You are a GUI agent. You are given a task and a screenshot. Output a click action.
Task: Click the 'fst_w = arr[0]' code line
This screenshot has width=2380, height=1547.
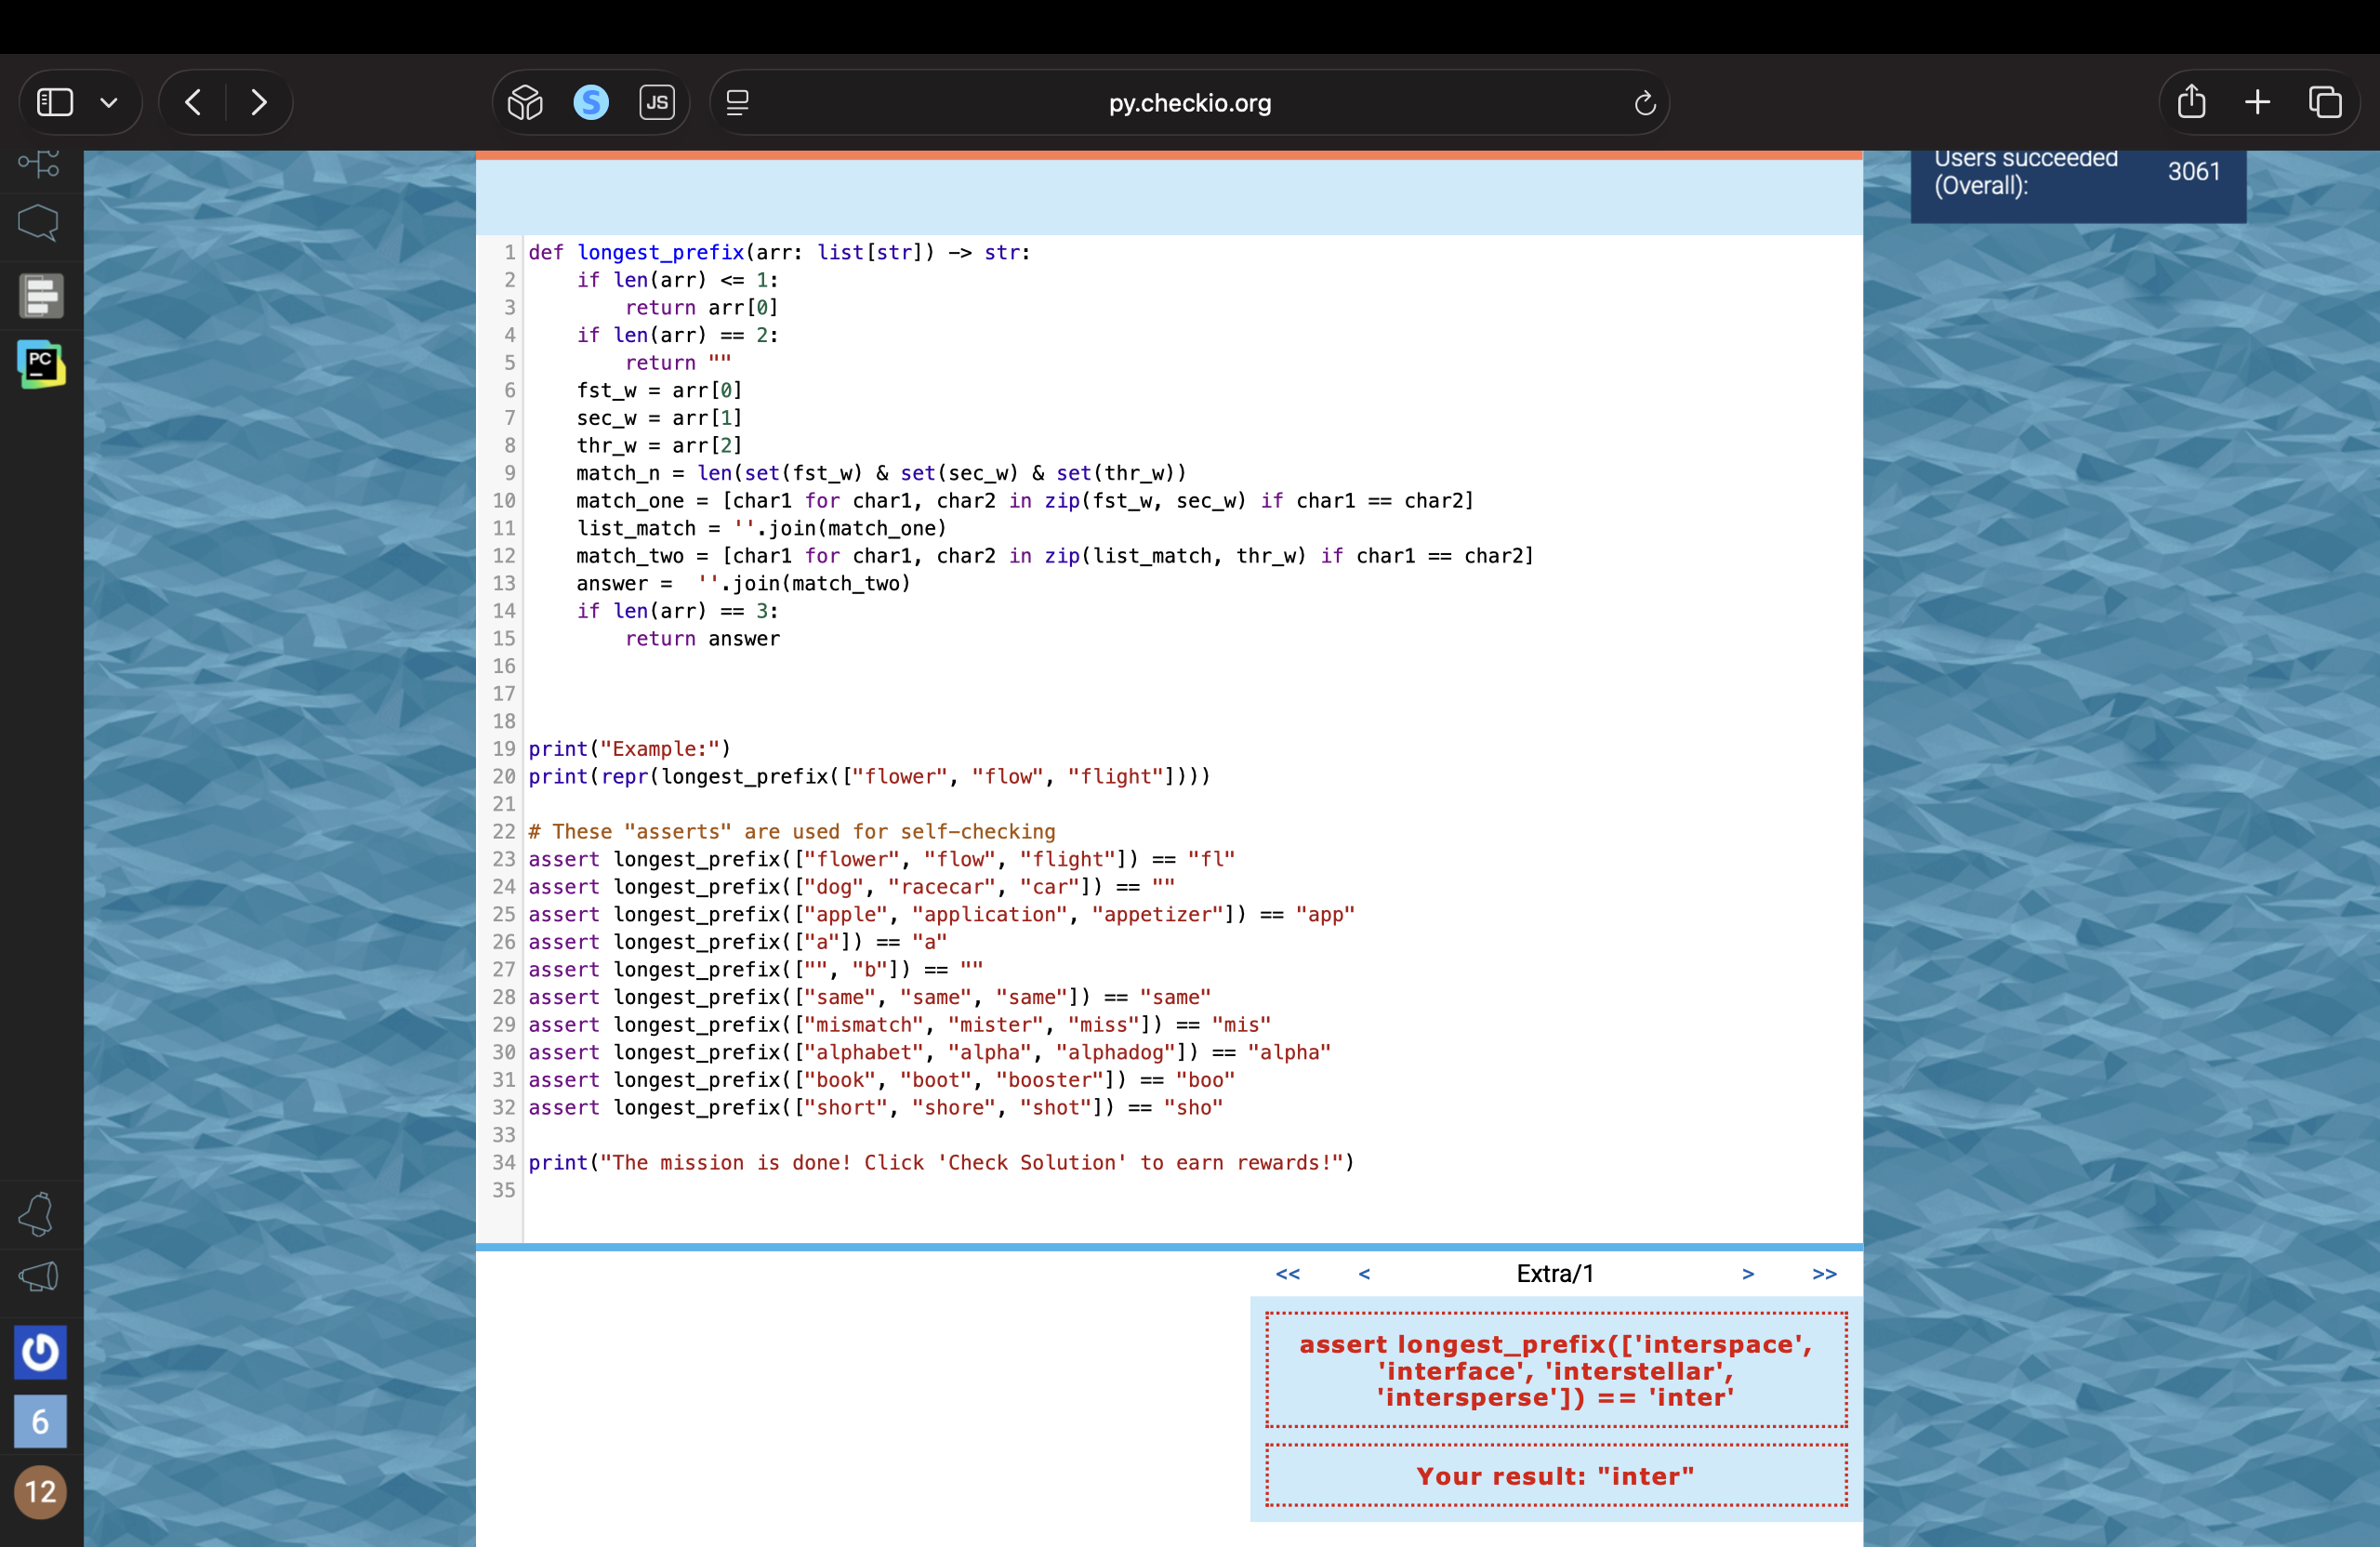tap(659, 390)
